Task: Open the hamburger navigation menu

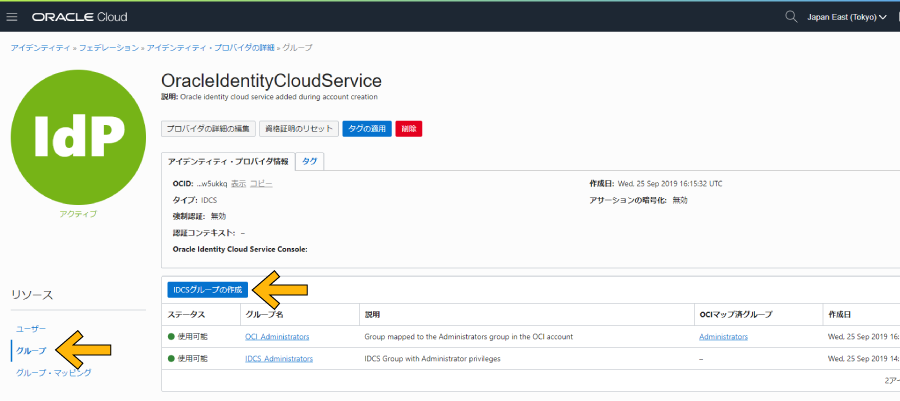Action: pyautogui.click(x=11, y=17)
